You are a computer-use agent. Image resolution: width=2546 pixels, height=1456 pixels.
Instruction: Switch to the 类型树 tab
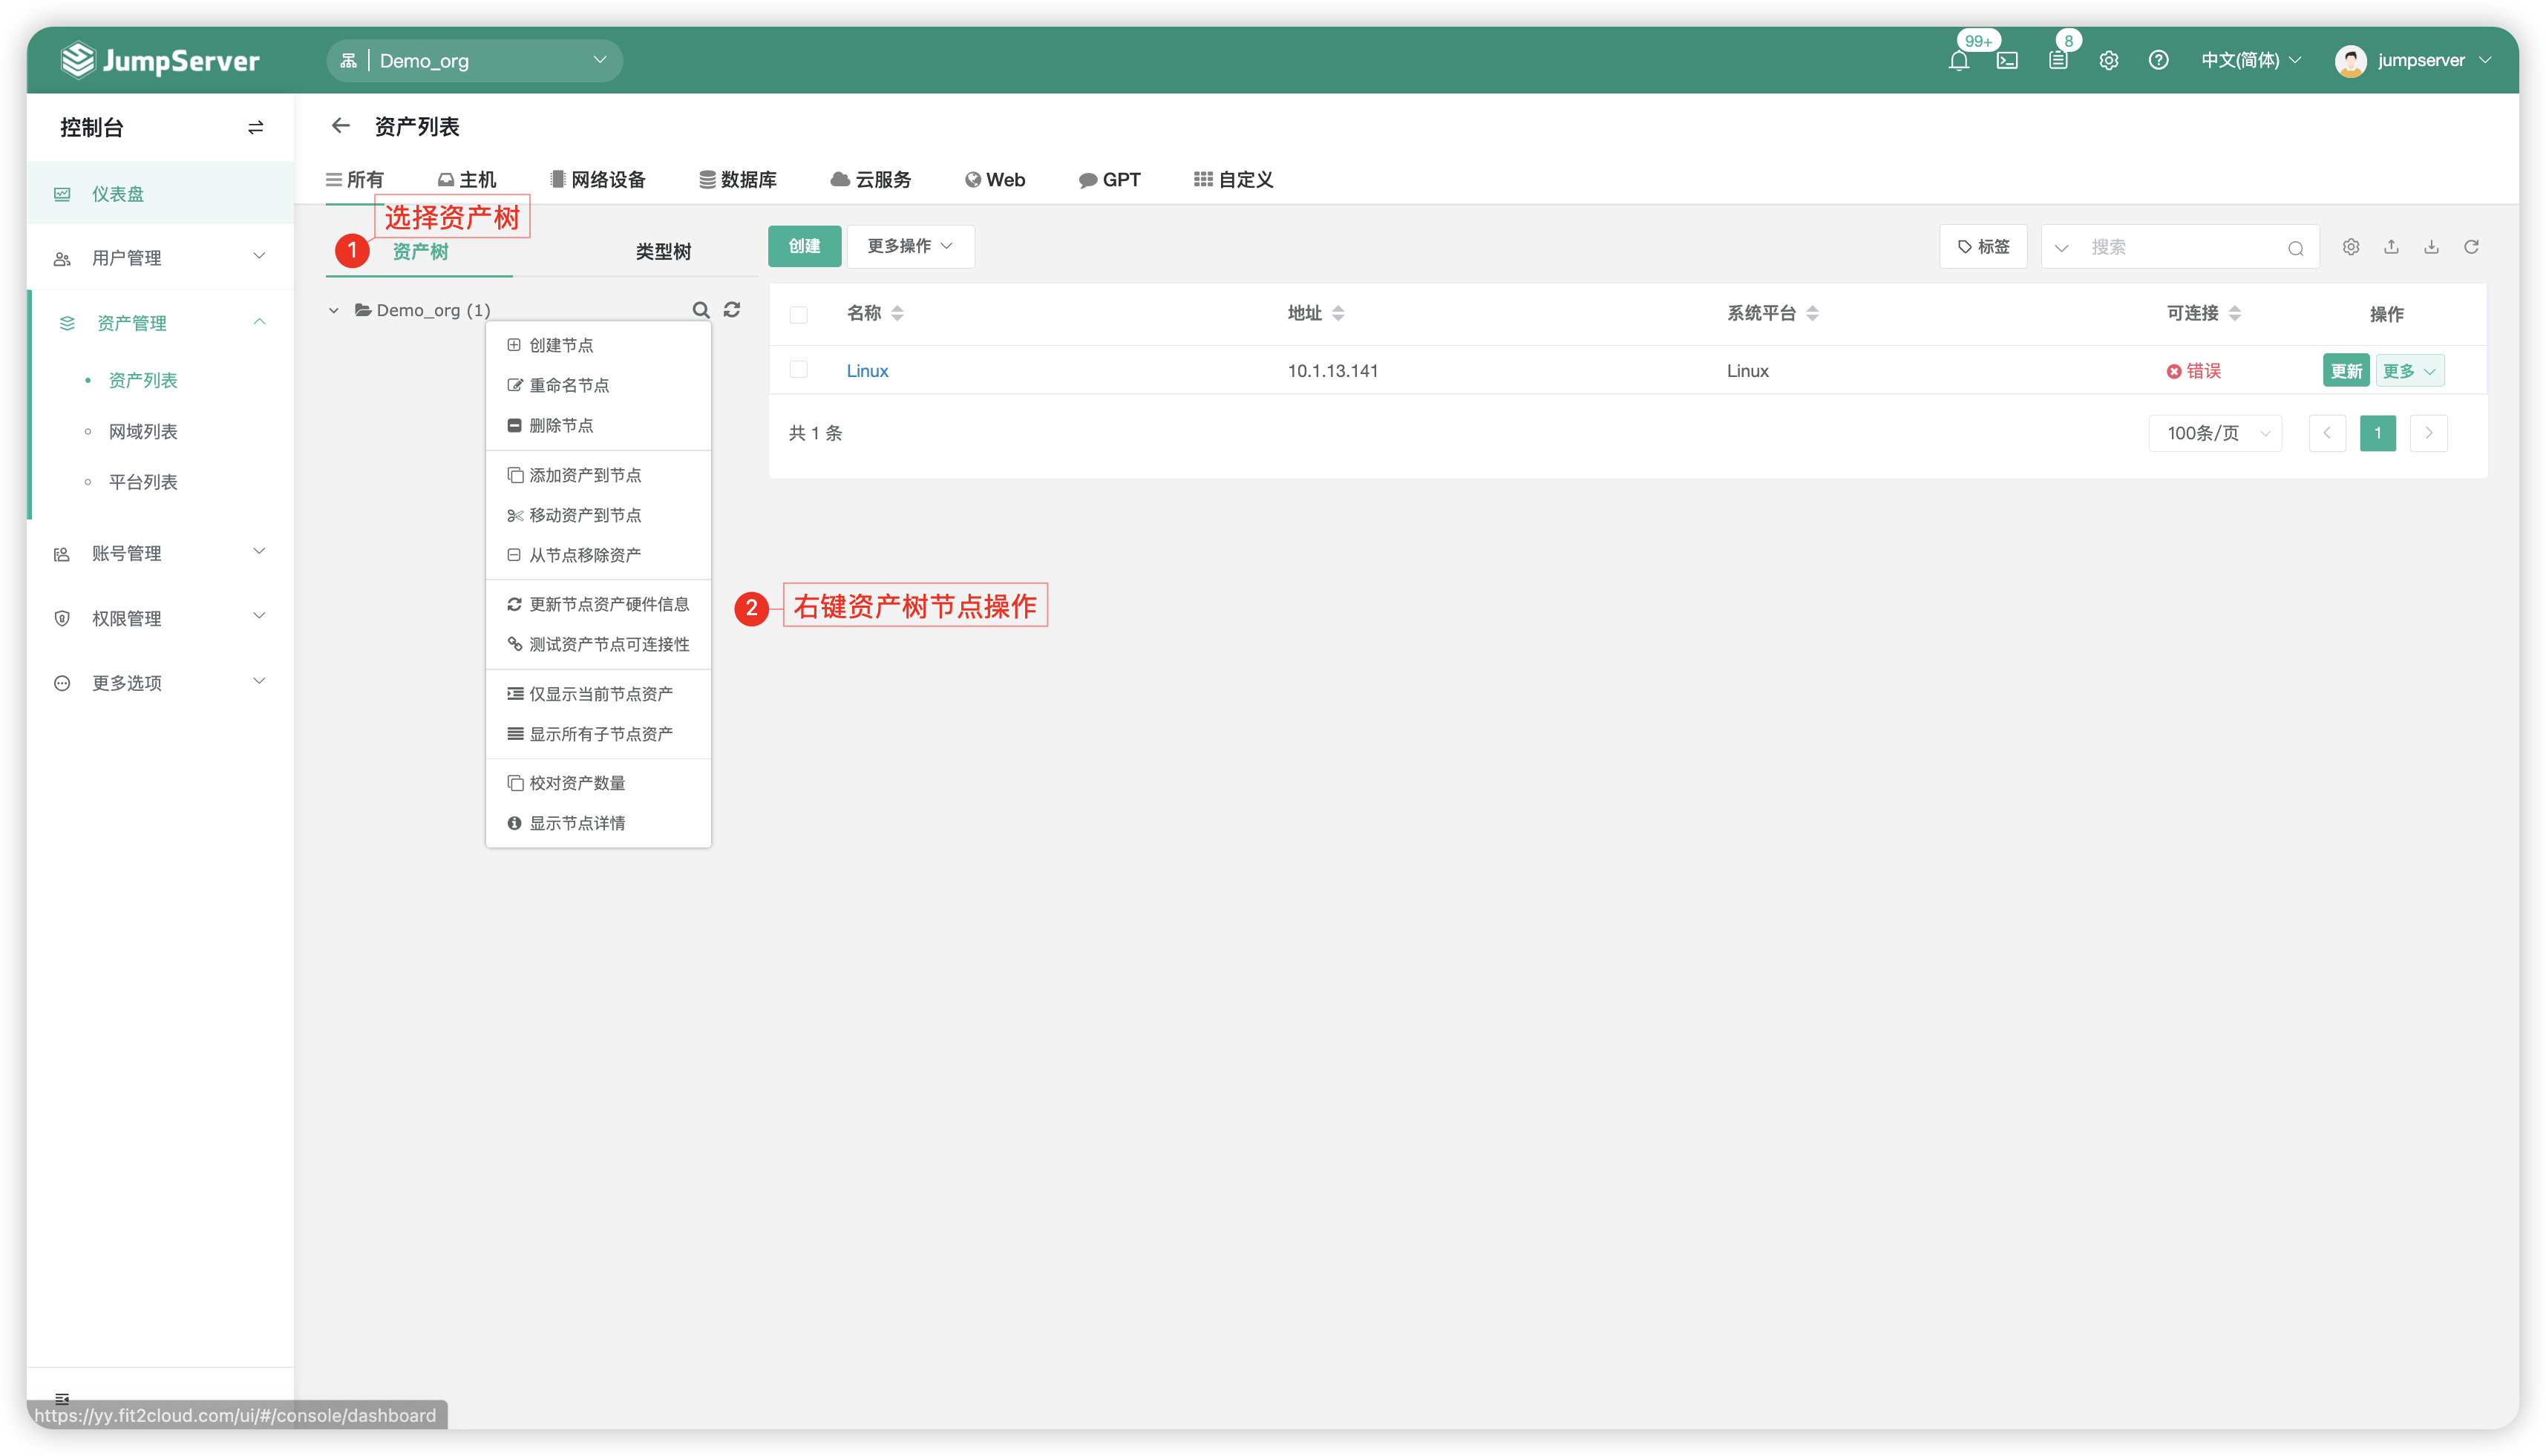(x=663, y=251)
